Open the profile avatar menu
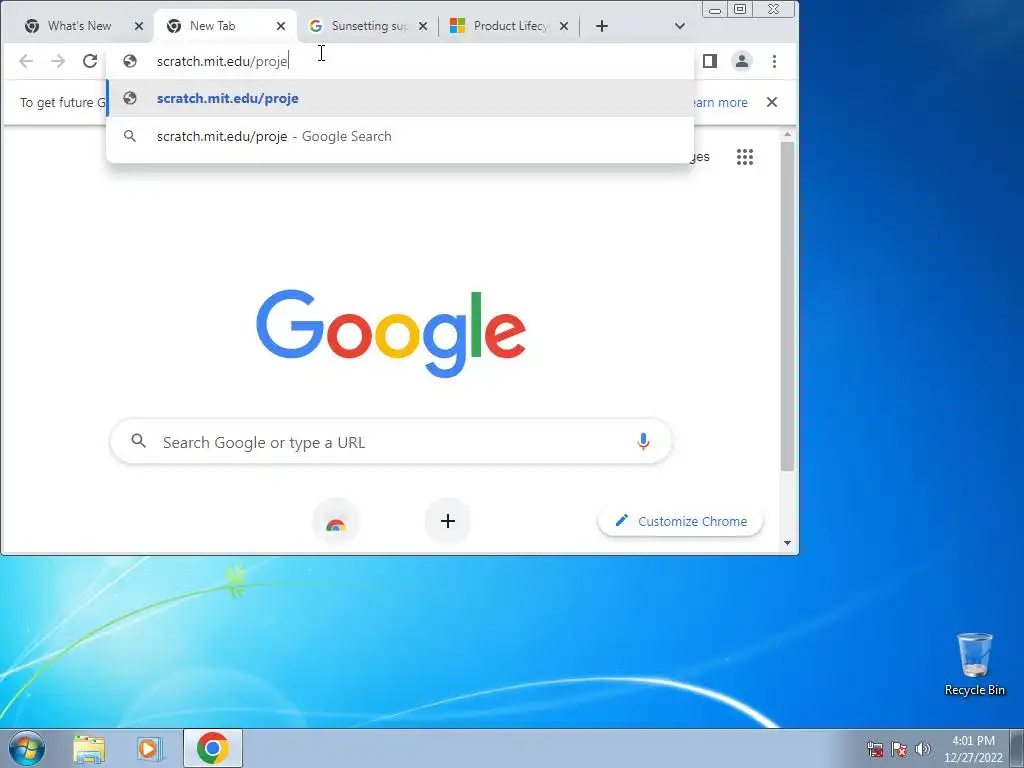This screenshot has width=1024, height=768. coord(742,61)
